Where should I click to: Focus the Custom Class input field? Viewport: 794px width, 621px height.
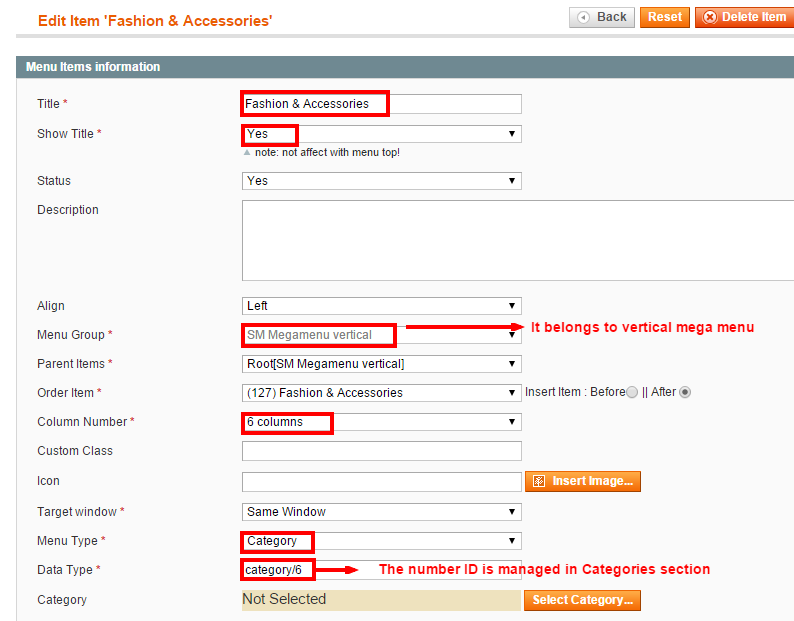pos(381,451)
